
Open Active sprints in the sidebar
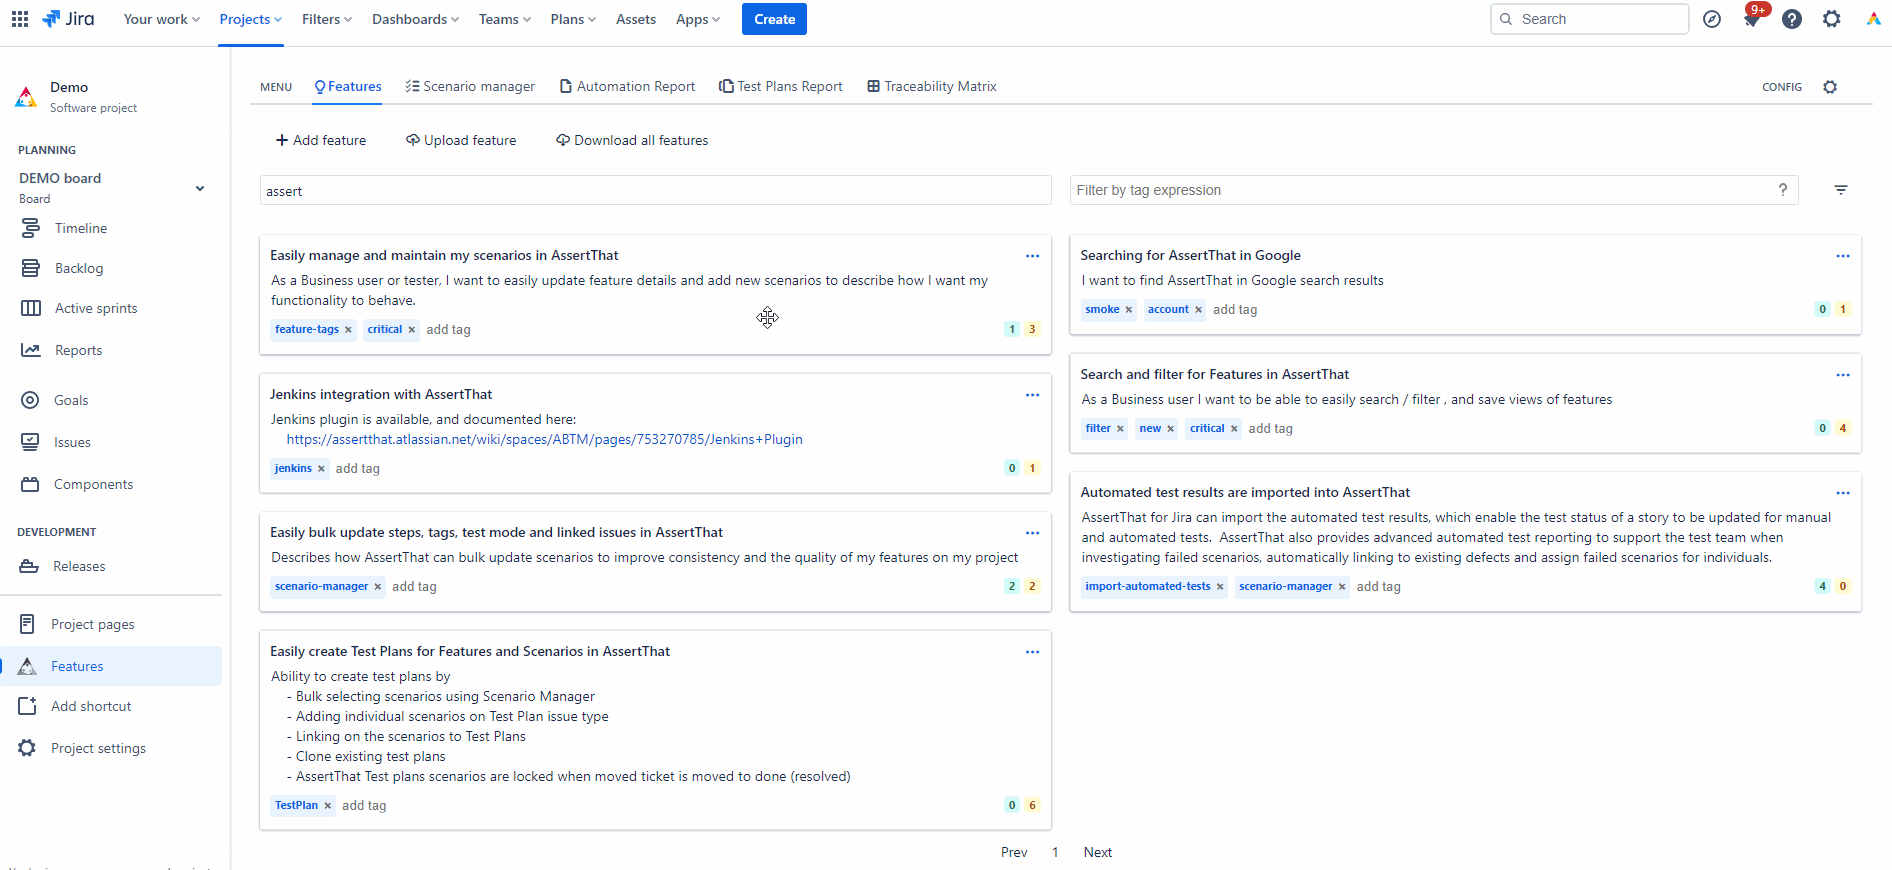click(96, 308)
